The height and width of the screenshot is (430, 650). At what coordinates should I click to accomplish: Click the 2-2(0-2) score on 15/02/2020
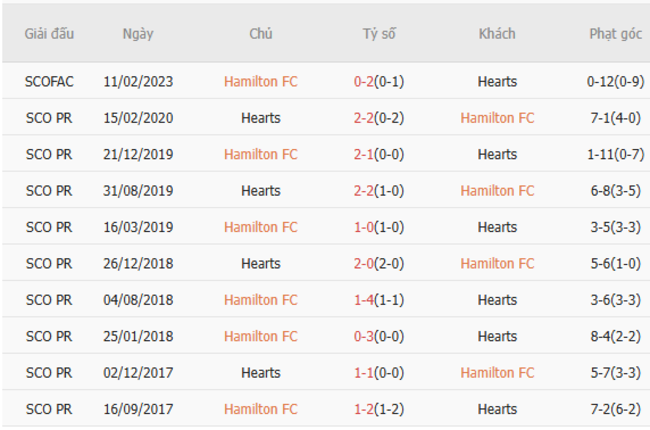[x=379, y=118]
